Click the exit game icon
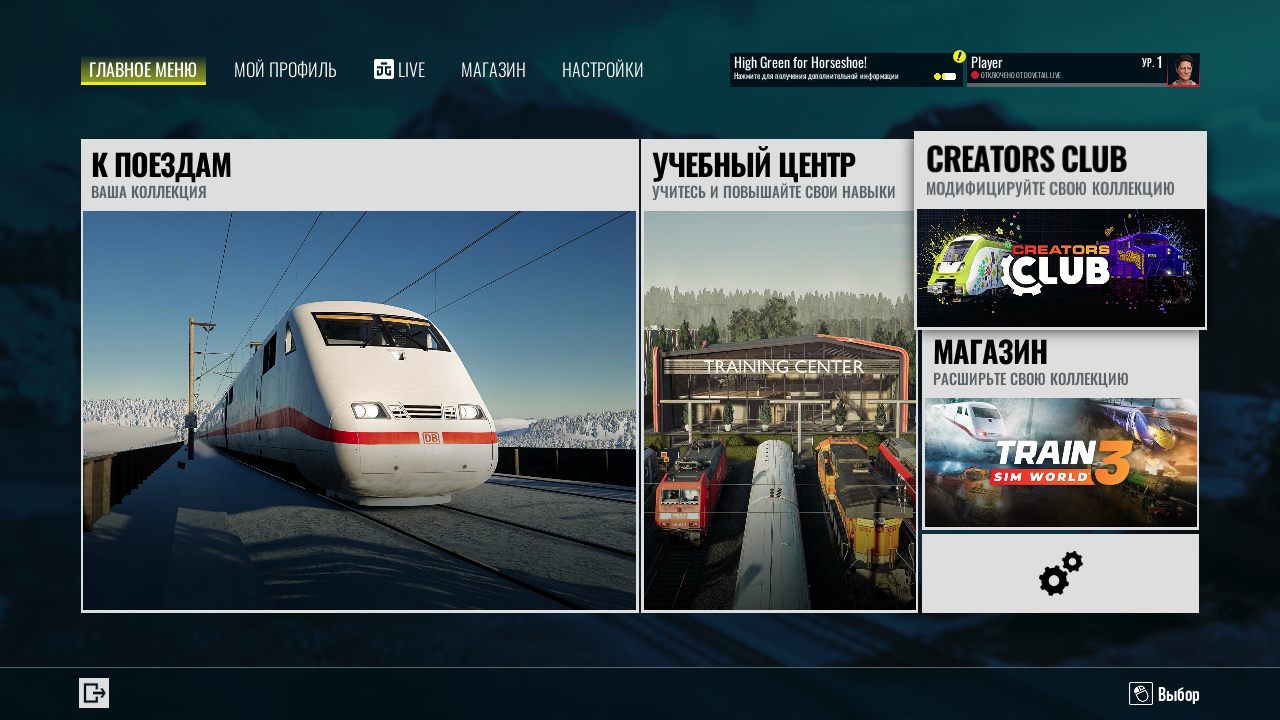This screenshot has width=1280, height=720. point(94,693)
